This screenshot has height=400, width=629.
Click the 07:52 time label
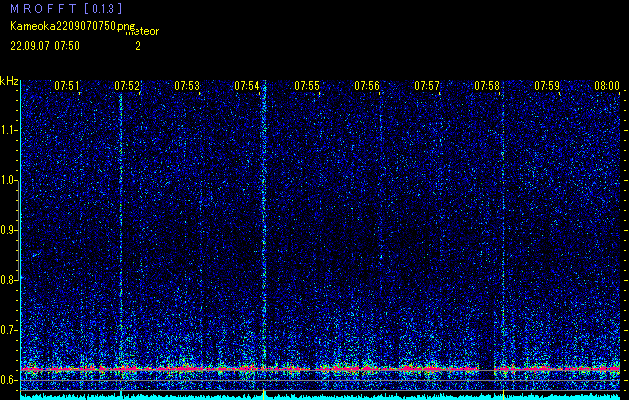click(127, 86)
